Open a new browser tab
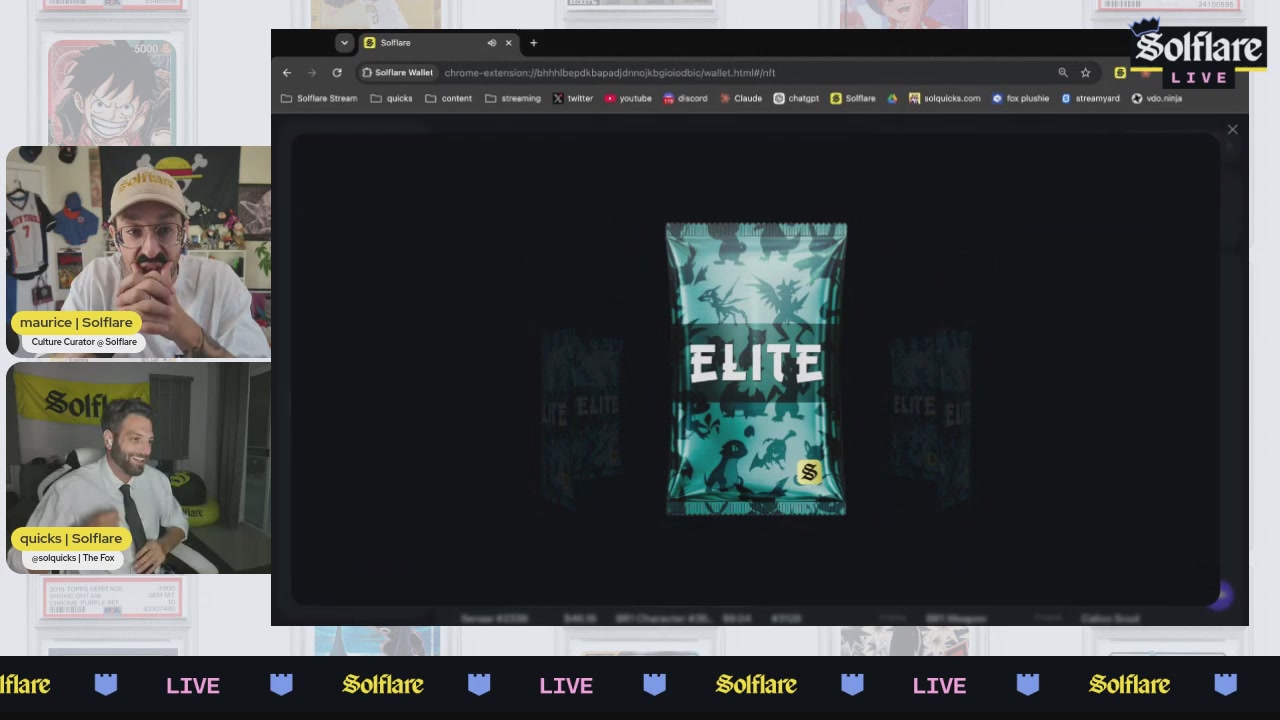The height and width of the screenshot is (720, 1280). tap(533, 43)
